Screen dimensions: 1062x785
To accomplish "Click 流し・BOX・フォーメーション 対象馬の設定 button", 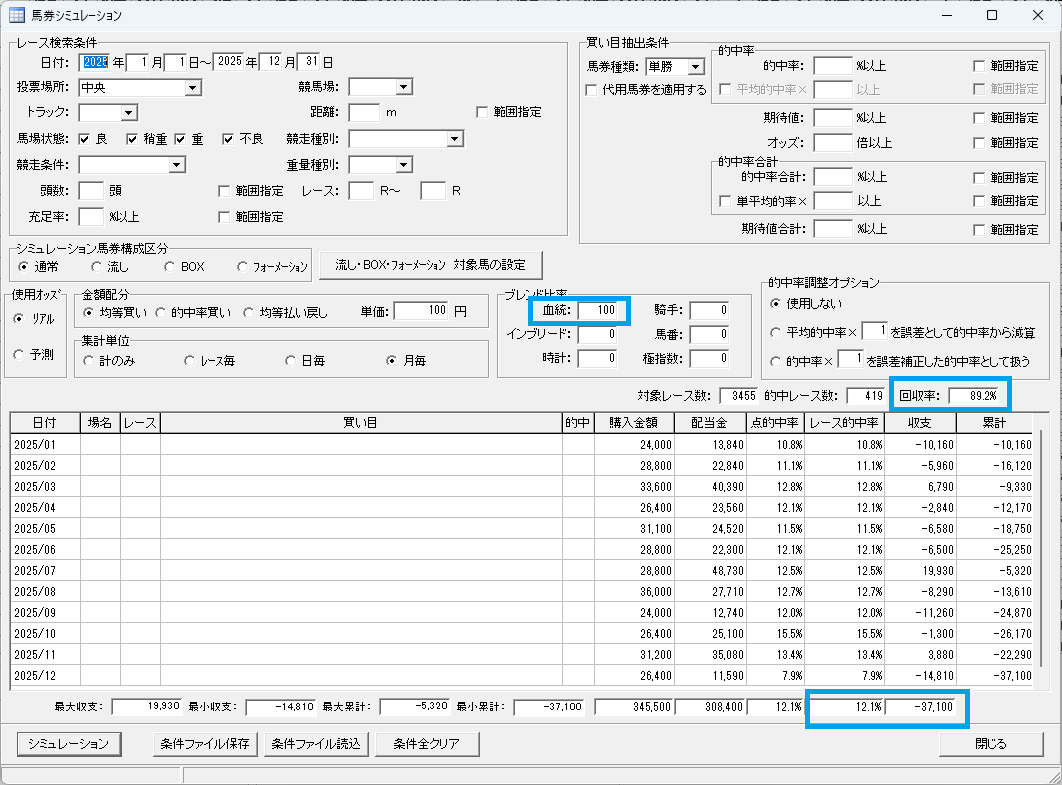I will tap(431, 265).
